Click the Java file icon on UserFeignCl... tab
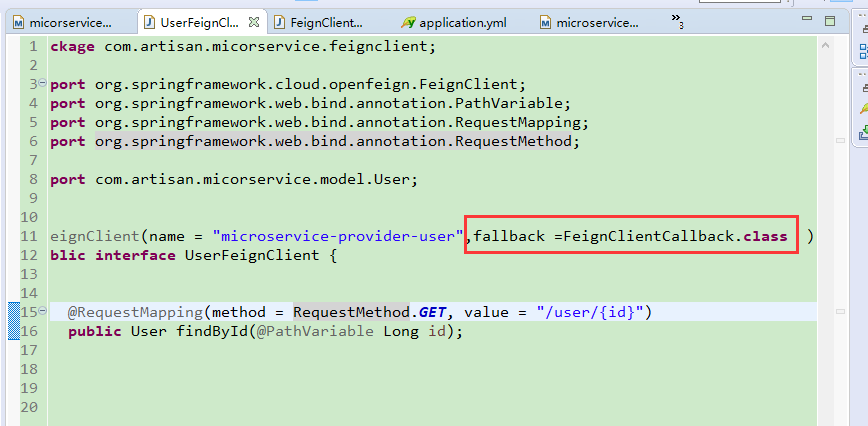Screen dimensions: 868x426 click(x=149, y=23)
